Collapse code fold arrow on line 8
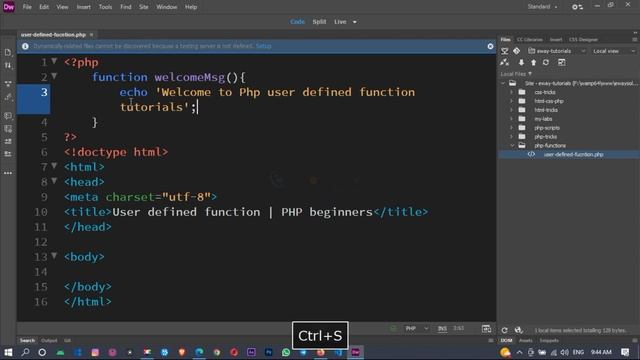The width and height of the screenshot is (640, 360). (x=54, y=181)
